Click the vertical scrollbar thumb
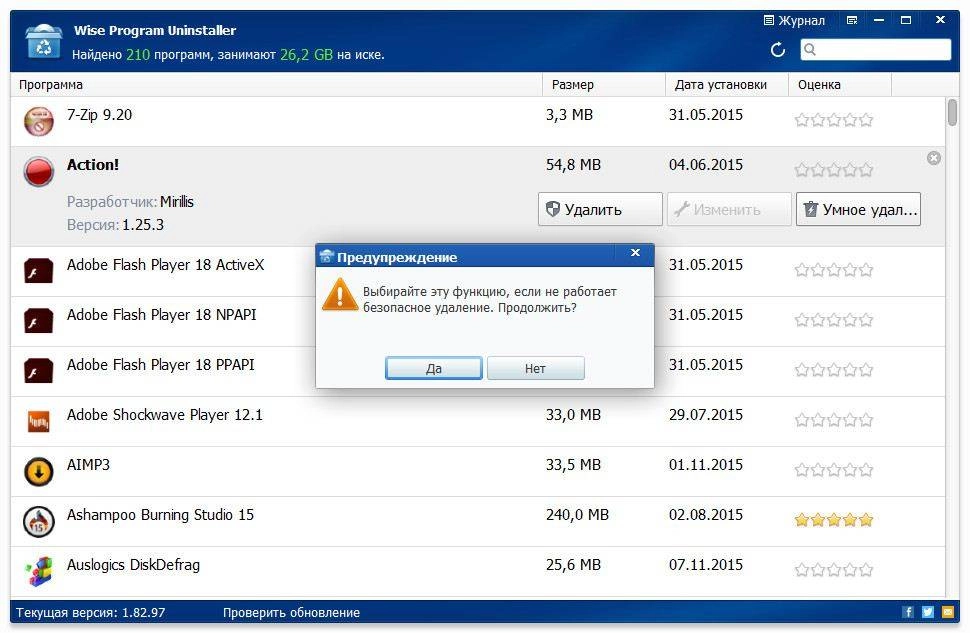This screenshot has height=633, width=970. pyautogui.click(x=952, y=112)
